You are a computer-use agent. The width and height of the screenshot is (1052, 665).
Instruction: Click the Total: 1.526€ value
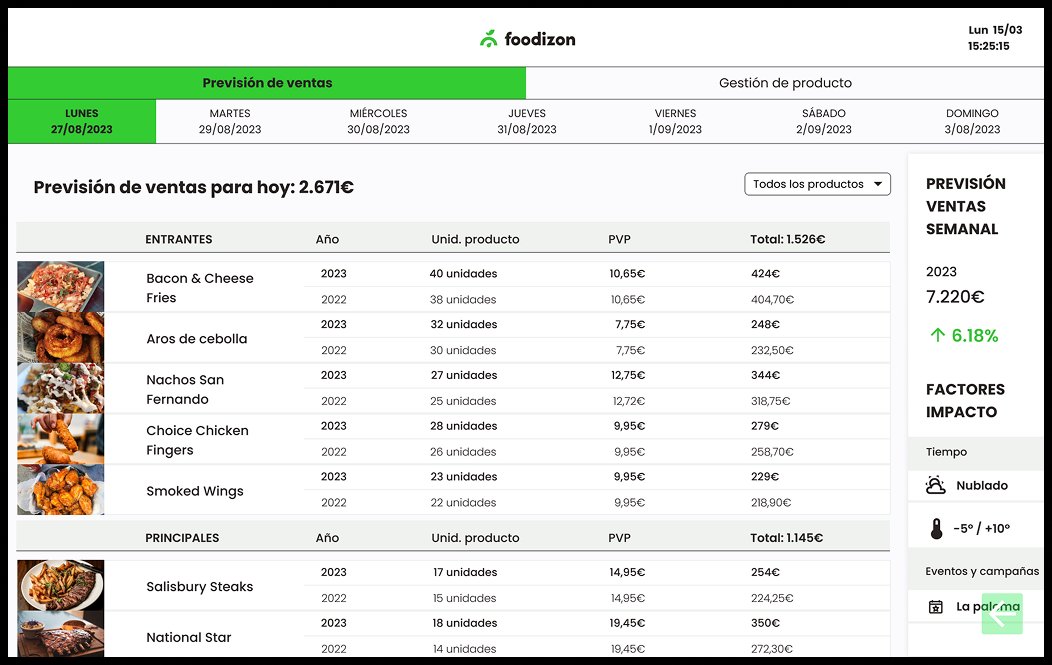[x=788, y=239]
